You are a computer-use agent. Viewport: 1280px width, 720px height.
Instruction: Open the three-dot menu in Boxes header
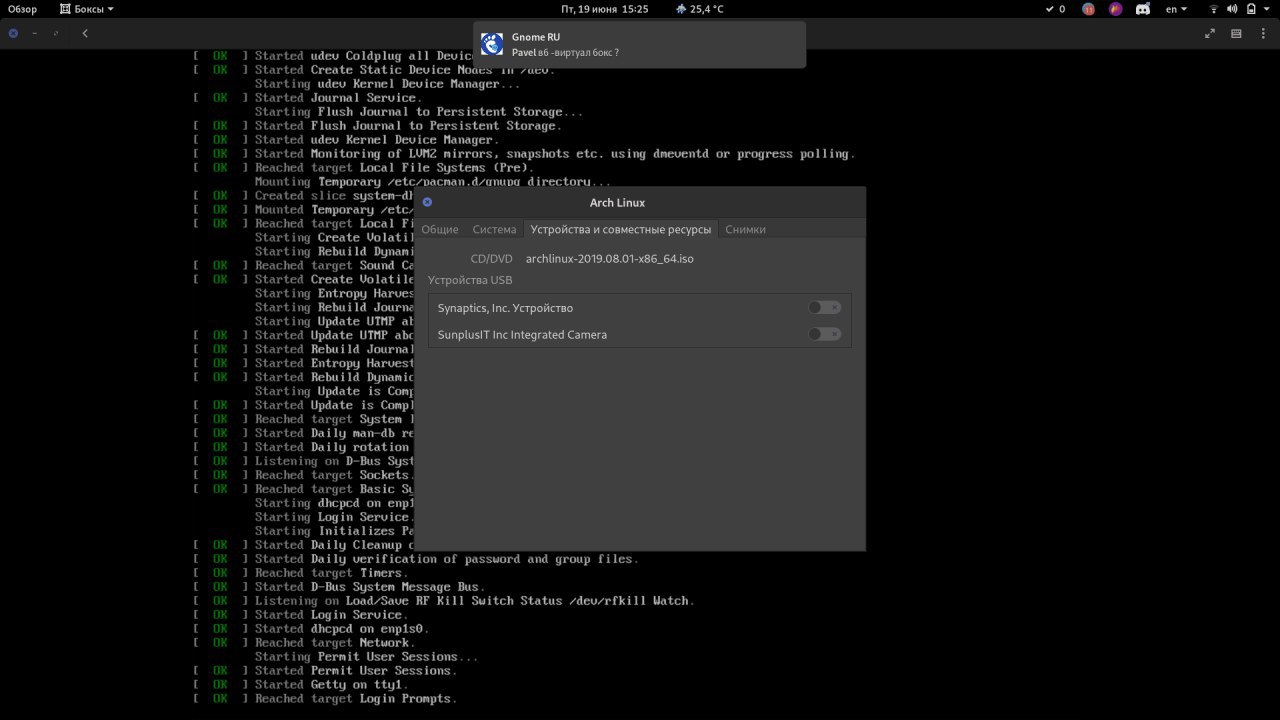(x=1263, y=33)
